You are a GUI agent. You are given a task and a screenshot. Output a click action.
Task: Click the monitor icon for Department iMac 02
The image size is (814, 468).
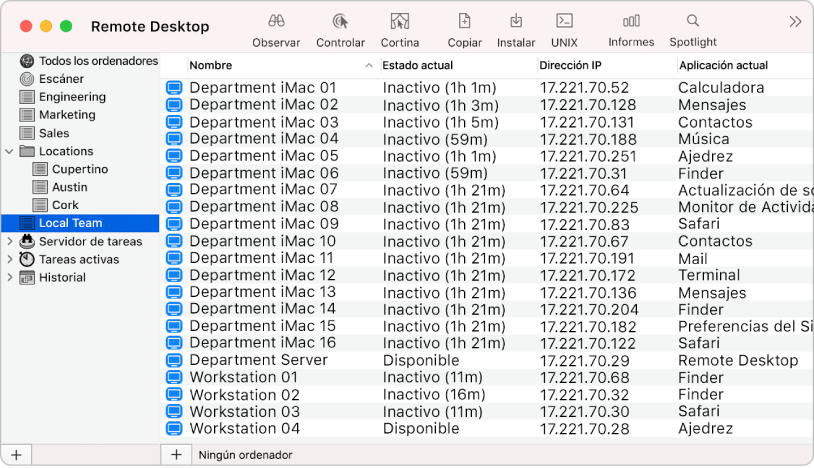click(x=174, y=105)
